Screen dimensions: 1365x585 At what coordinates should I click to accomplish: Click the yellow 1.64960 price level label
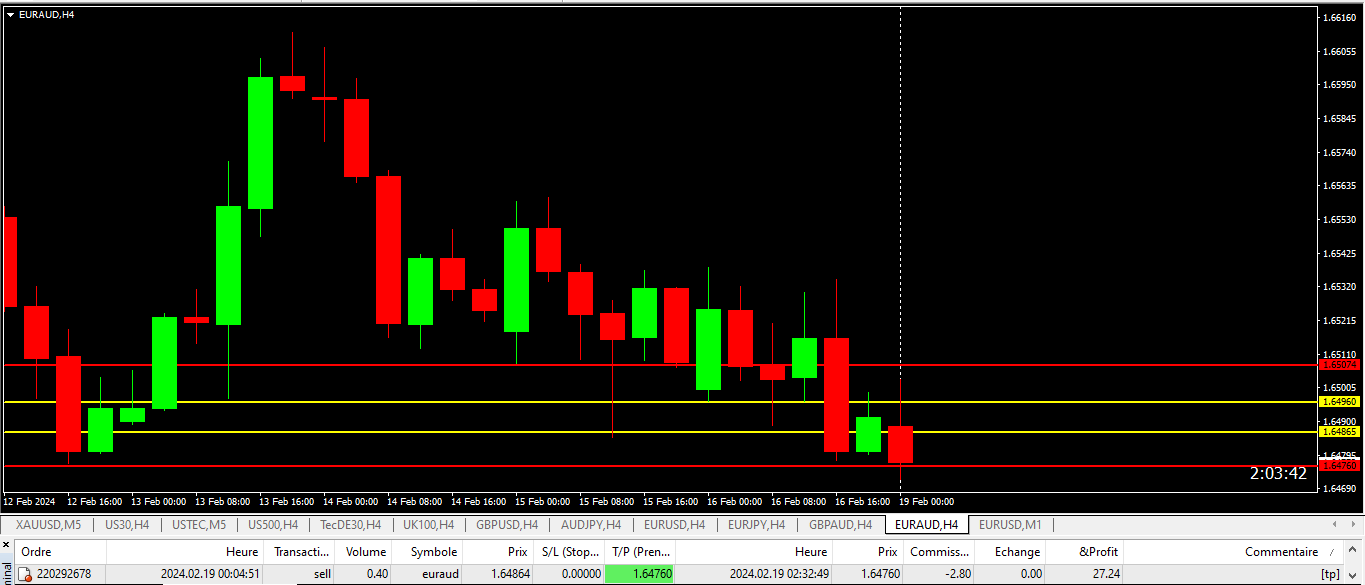tap(1339, 401)
